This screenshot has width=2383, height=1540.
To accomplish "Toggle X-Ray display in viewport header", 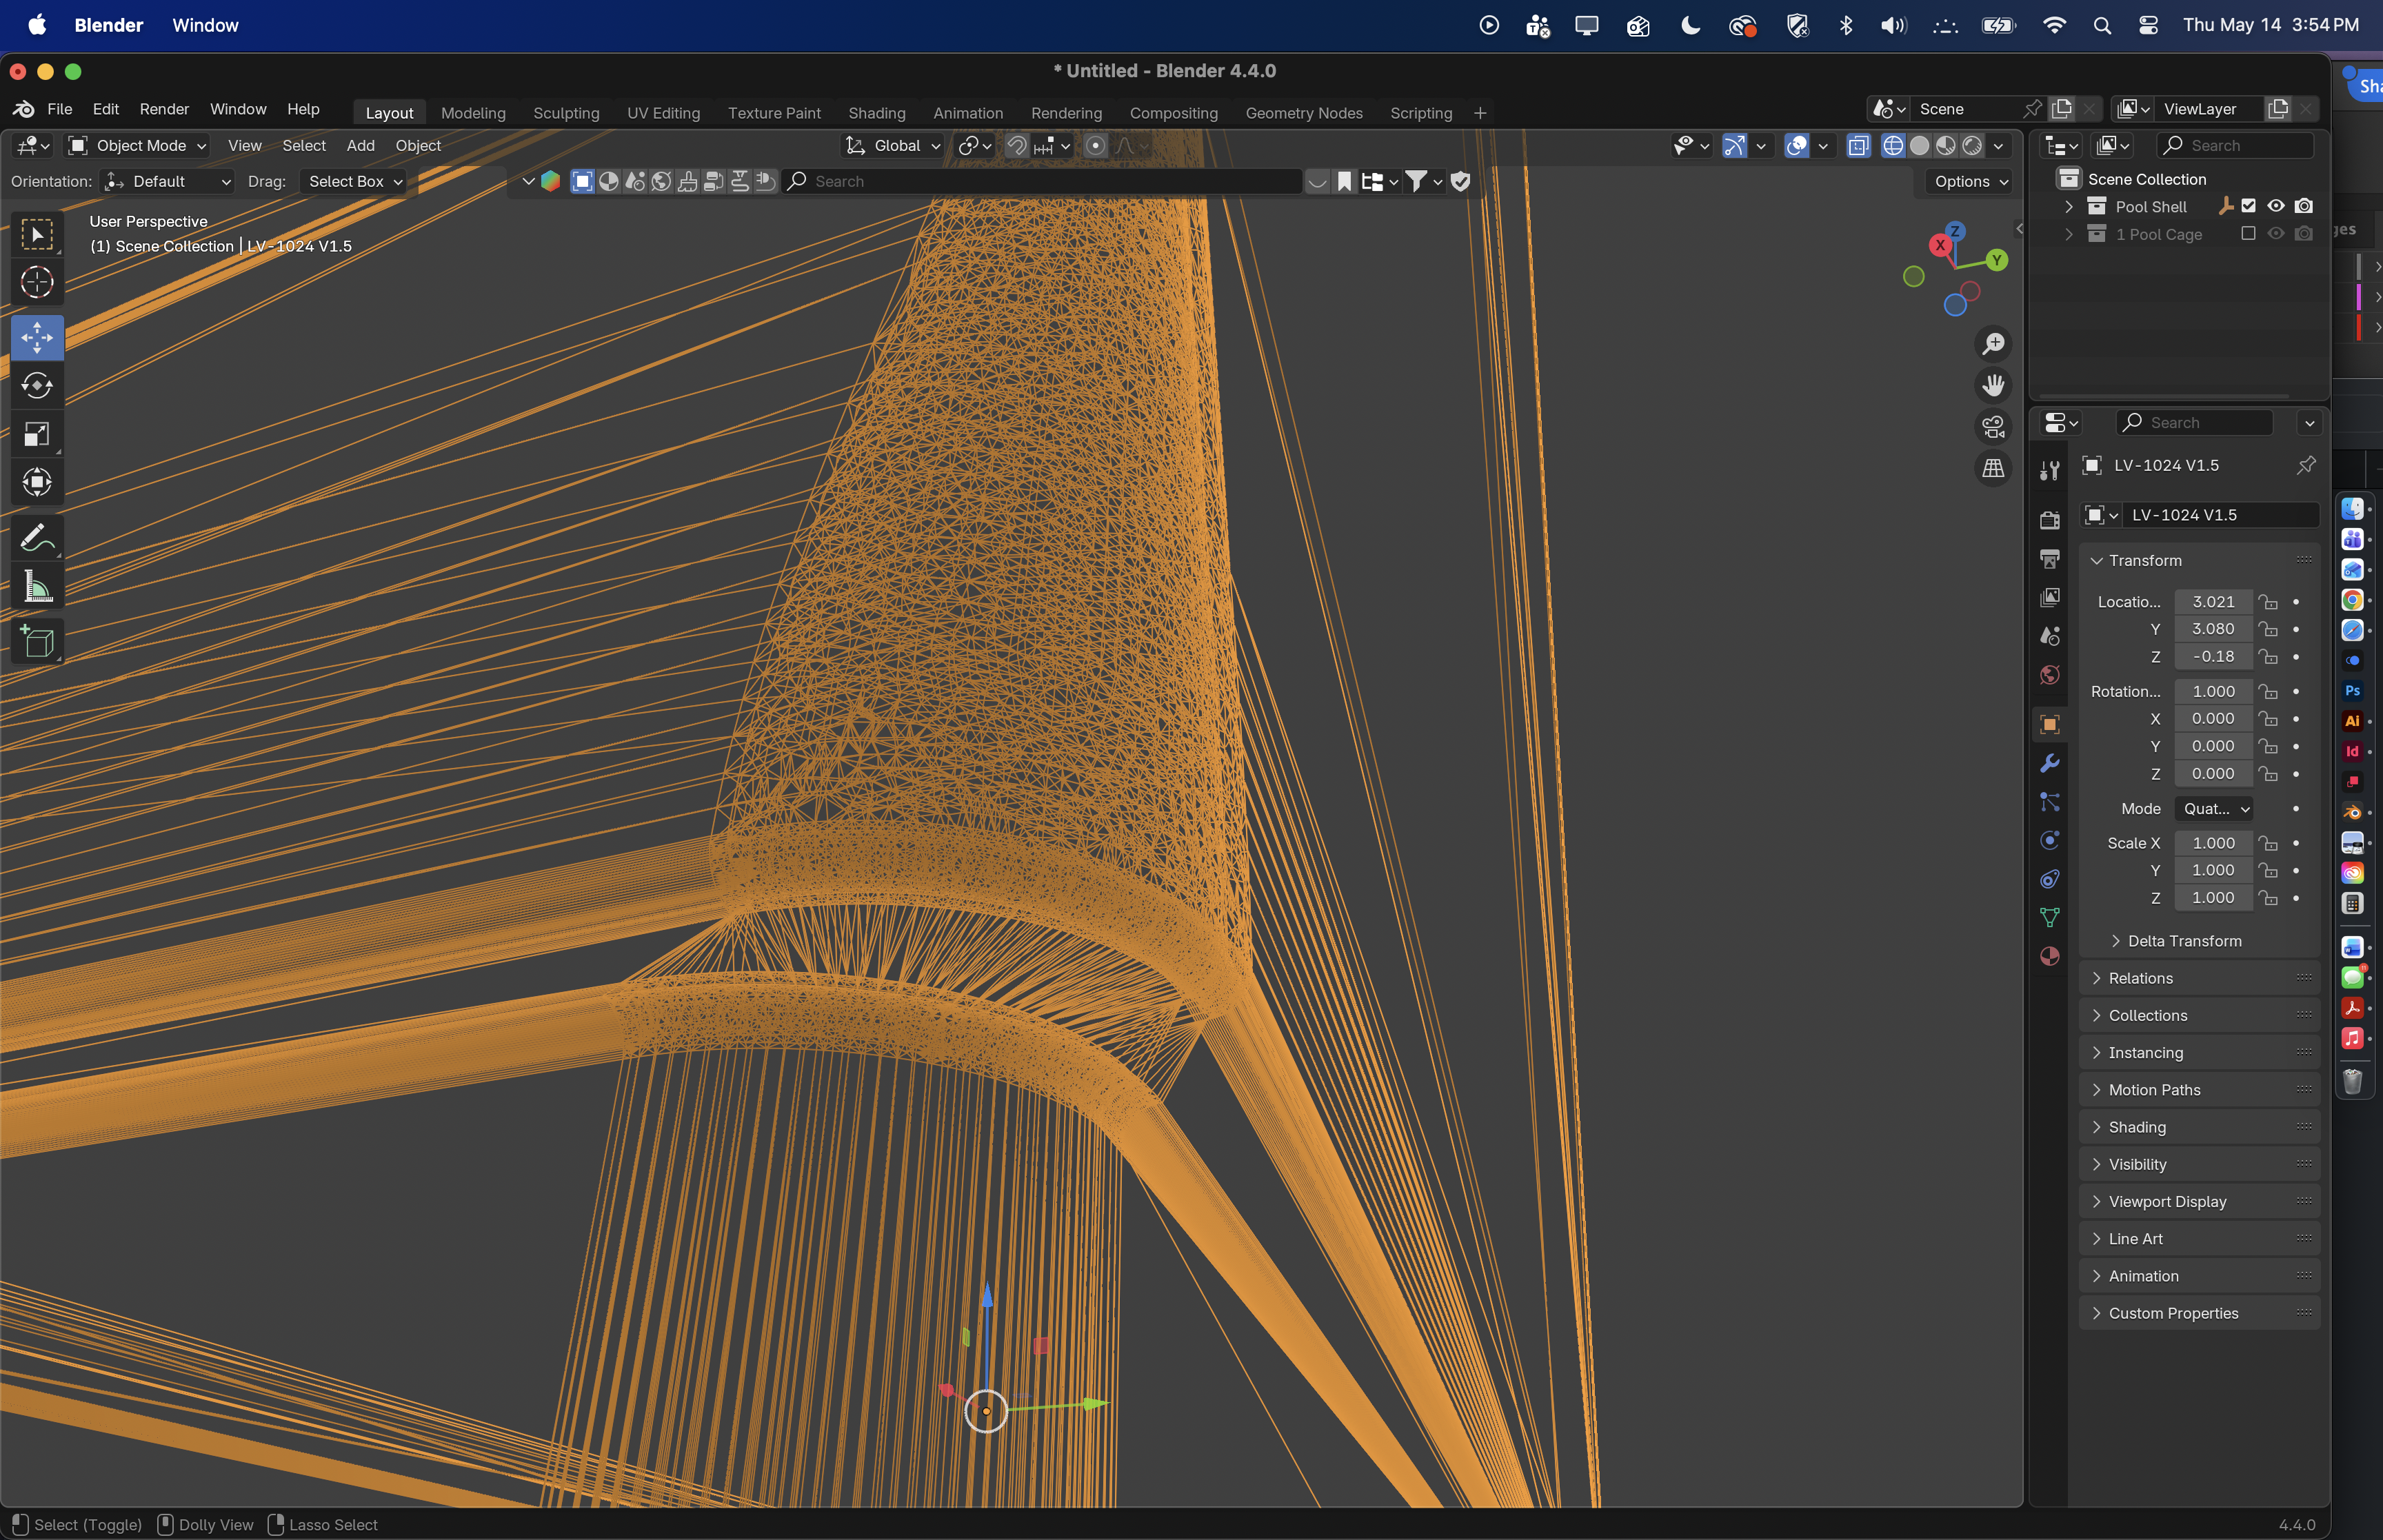I will [1858, 146].
